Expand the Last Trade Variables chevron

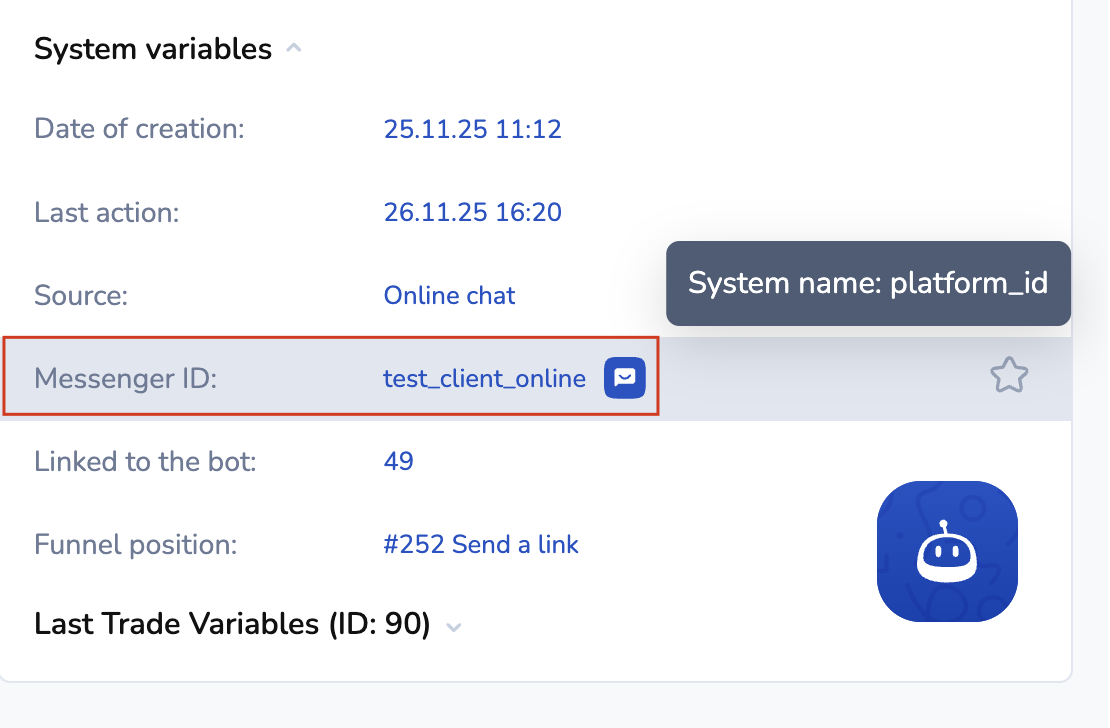[x=454, y=627]
